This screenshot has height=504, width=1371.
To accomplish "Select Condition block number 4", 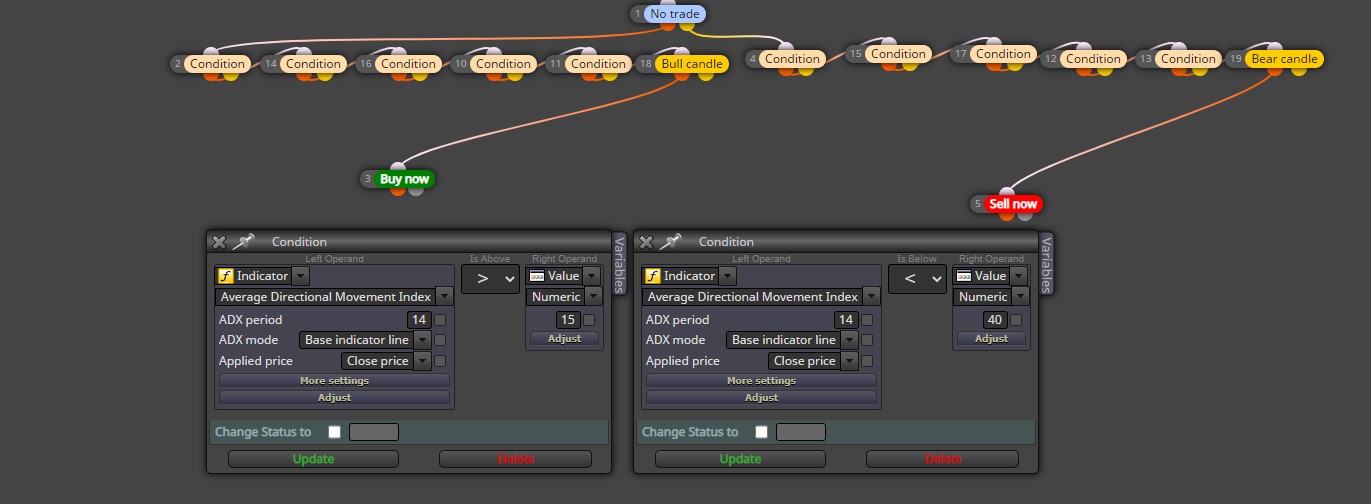I will [x=792, y=59].
